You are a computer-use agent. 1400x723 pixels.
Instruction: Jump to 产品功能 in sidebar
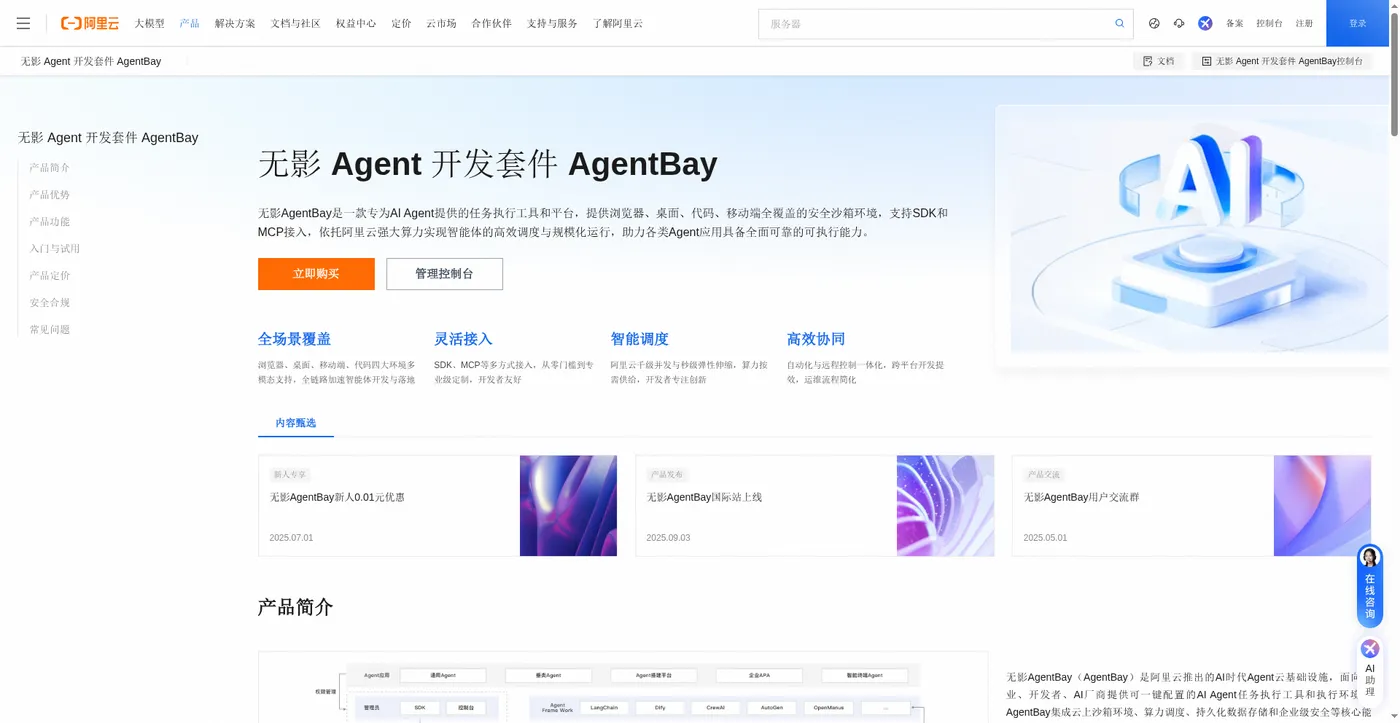(50, 222)
